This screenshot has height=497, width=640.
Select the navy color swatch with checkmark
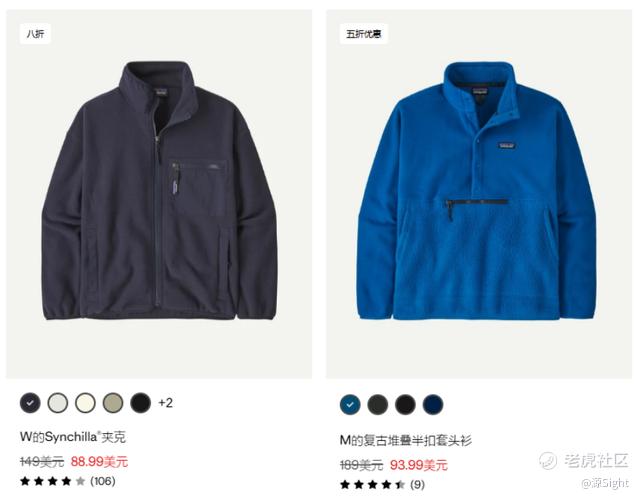click(x=30, y=403)
